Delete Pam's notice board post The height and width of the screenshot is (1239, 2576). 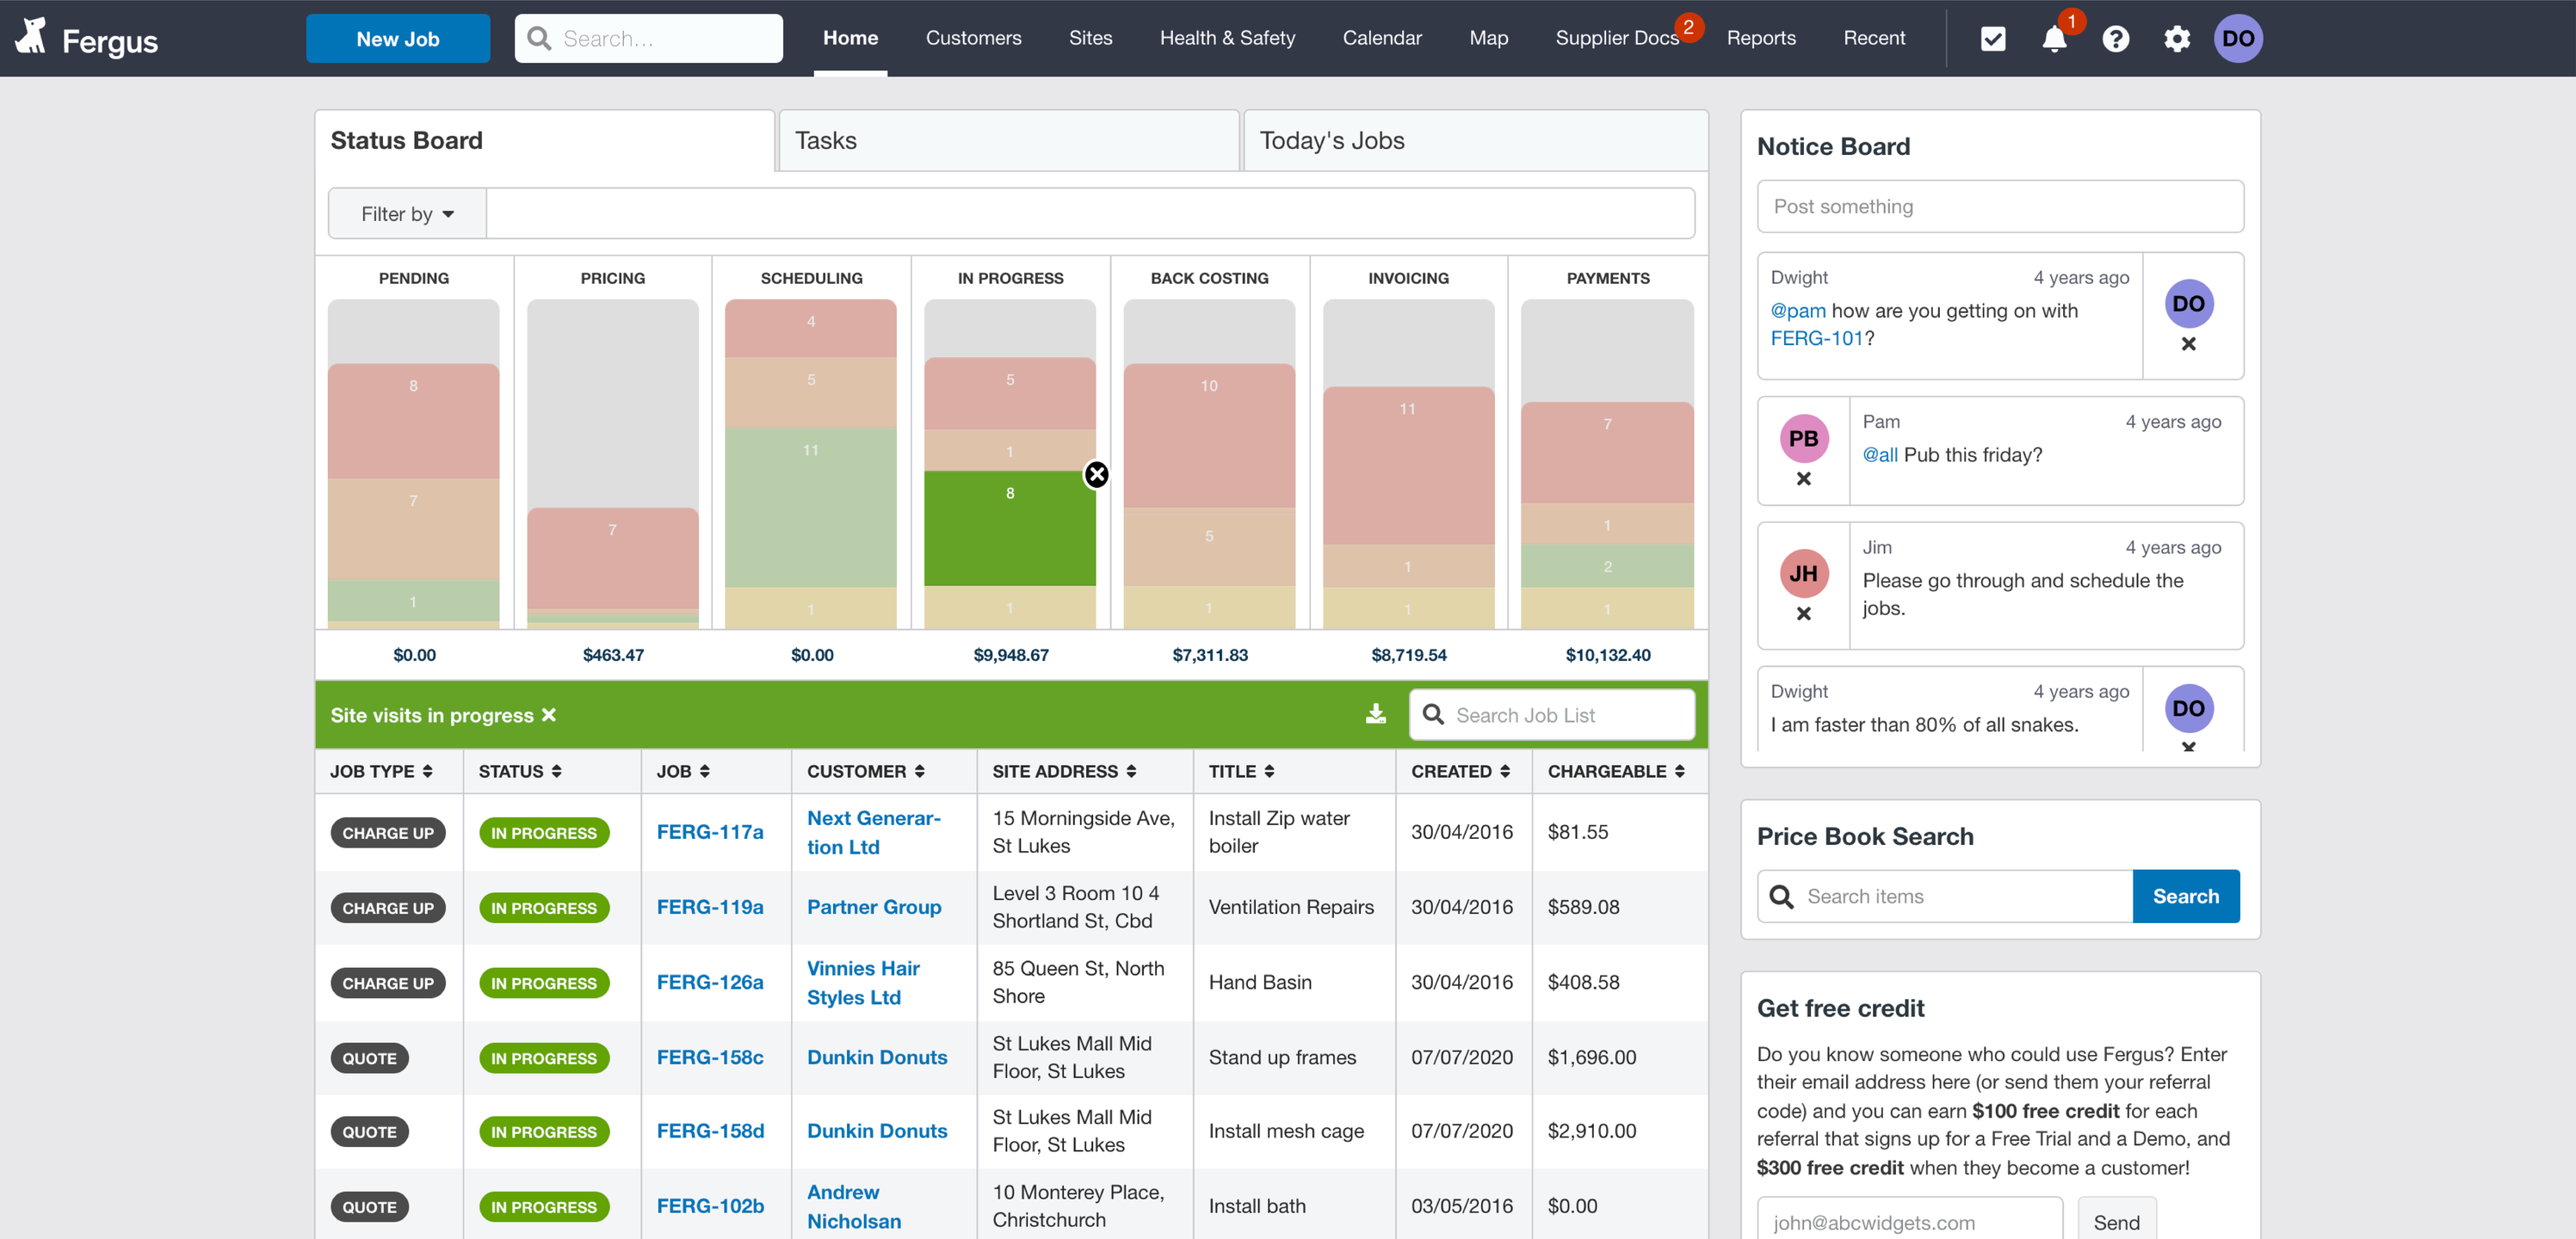click(x=1803, y=479)
